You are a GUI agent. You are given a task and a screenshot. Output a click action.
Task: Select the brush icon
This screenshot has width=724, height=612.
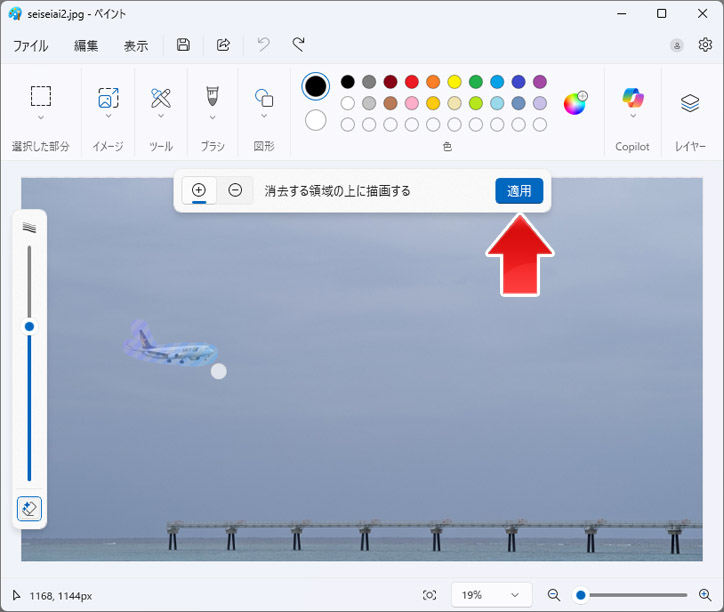[x=212, y=96]
